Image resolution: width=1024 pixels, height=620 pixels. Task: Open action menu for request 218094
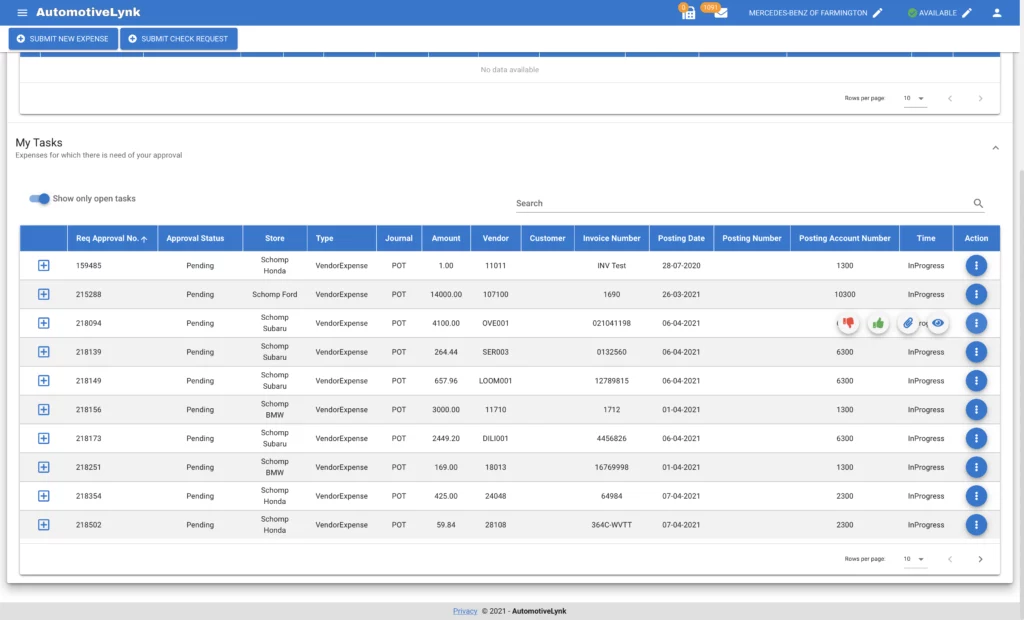(976, 323)
